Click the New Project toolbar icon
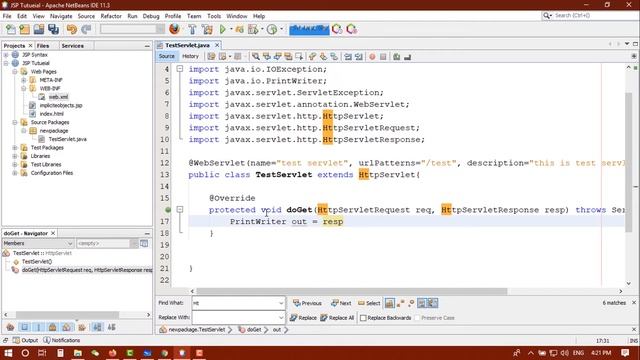Viewport: 640px width, 360px height. click(x=24, y=29)
